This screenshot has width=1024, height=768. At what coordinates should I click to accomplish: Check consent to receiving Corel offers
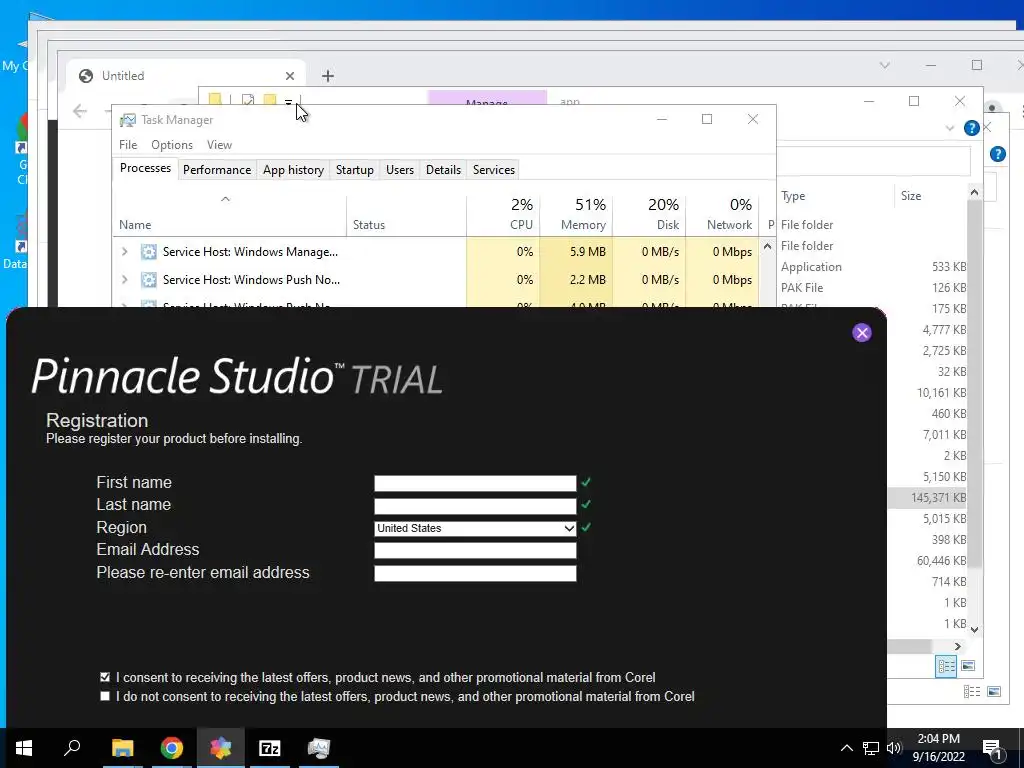pyautogui.click(x=105, y=677)
